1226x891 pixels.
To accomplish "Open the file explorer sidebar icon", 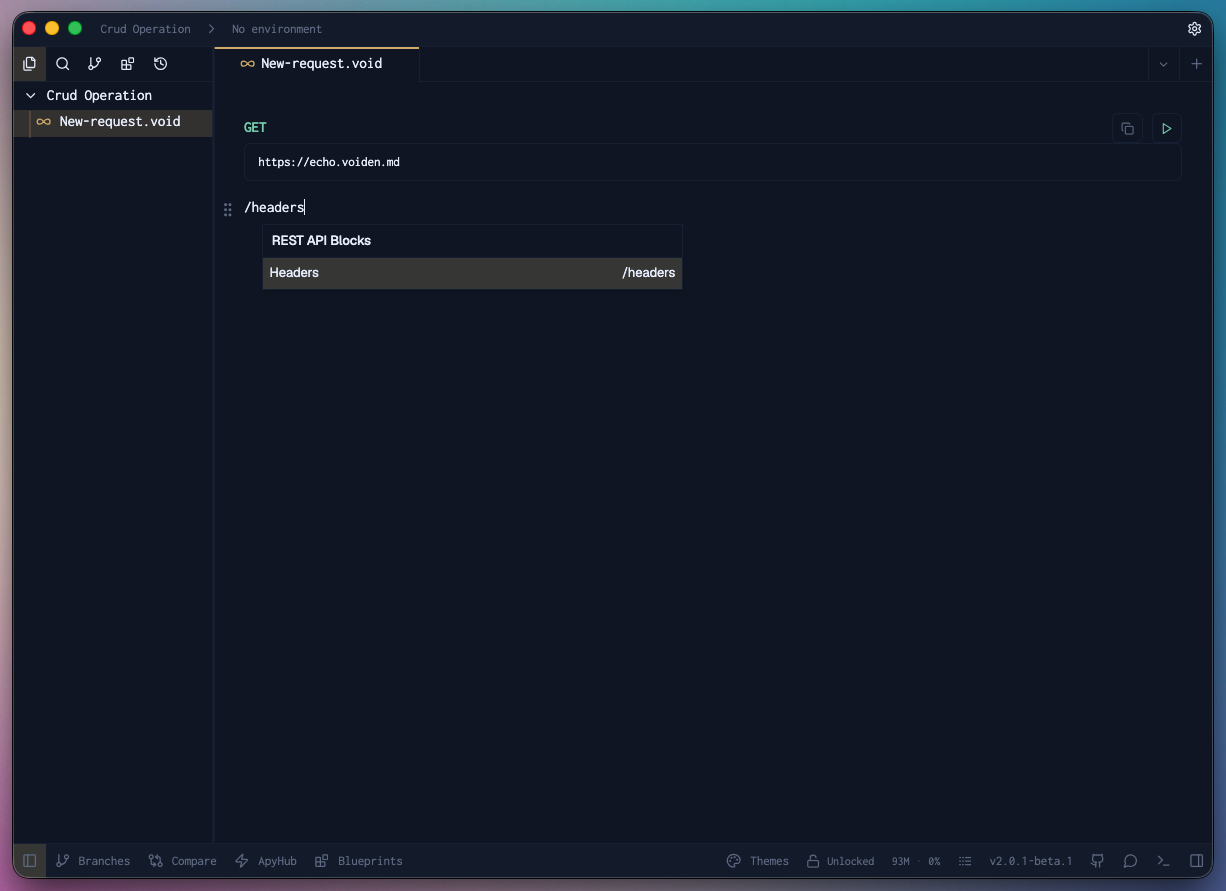I will coord(29,64).
